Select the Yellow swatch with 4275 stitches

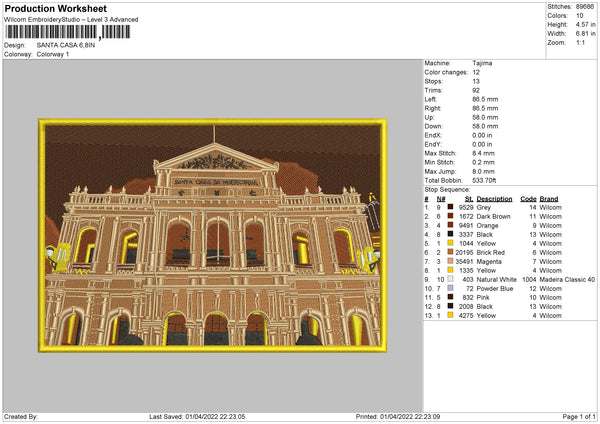click(450, 315)
